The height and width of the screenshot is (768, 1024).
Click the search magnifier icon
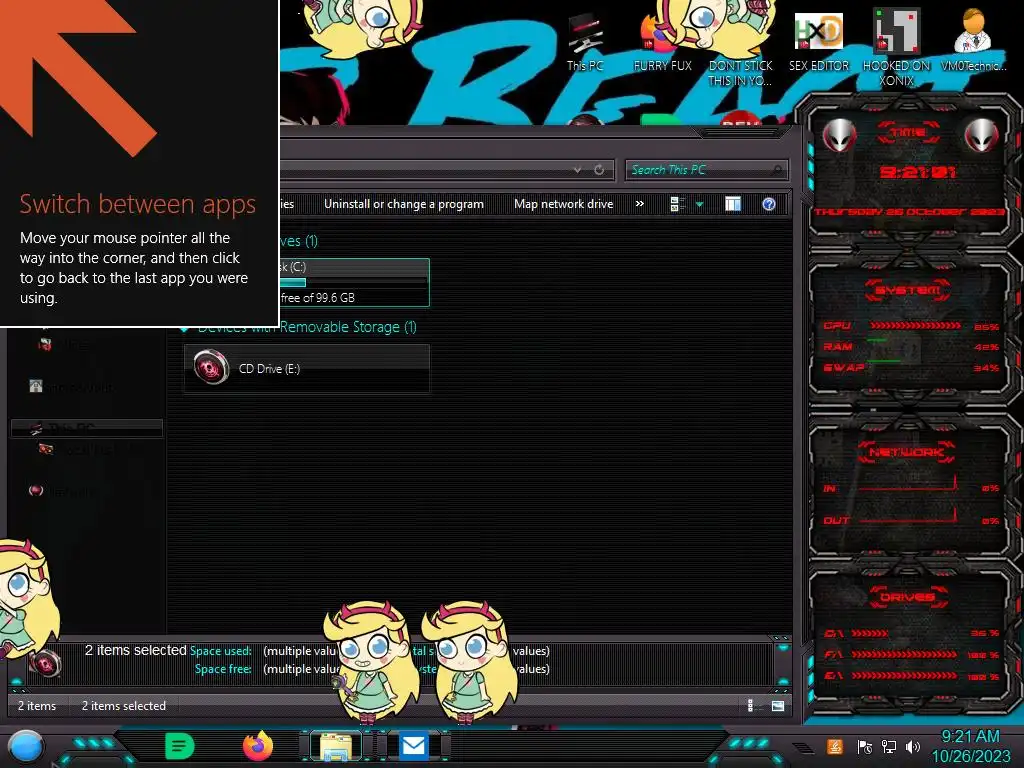point(776,170)
